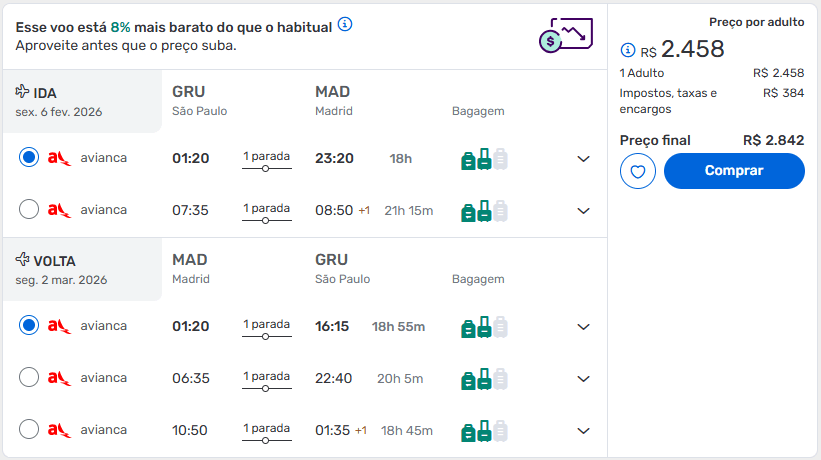This screenshot has width=821, height=460.
Task: Click baggage icons for 07:35 outbound flight
Action: tap(484, 211)
